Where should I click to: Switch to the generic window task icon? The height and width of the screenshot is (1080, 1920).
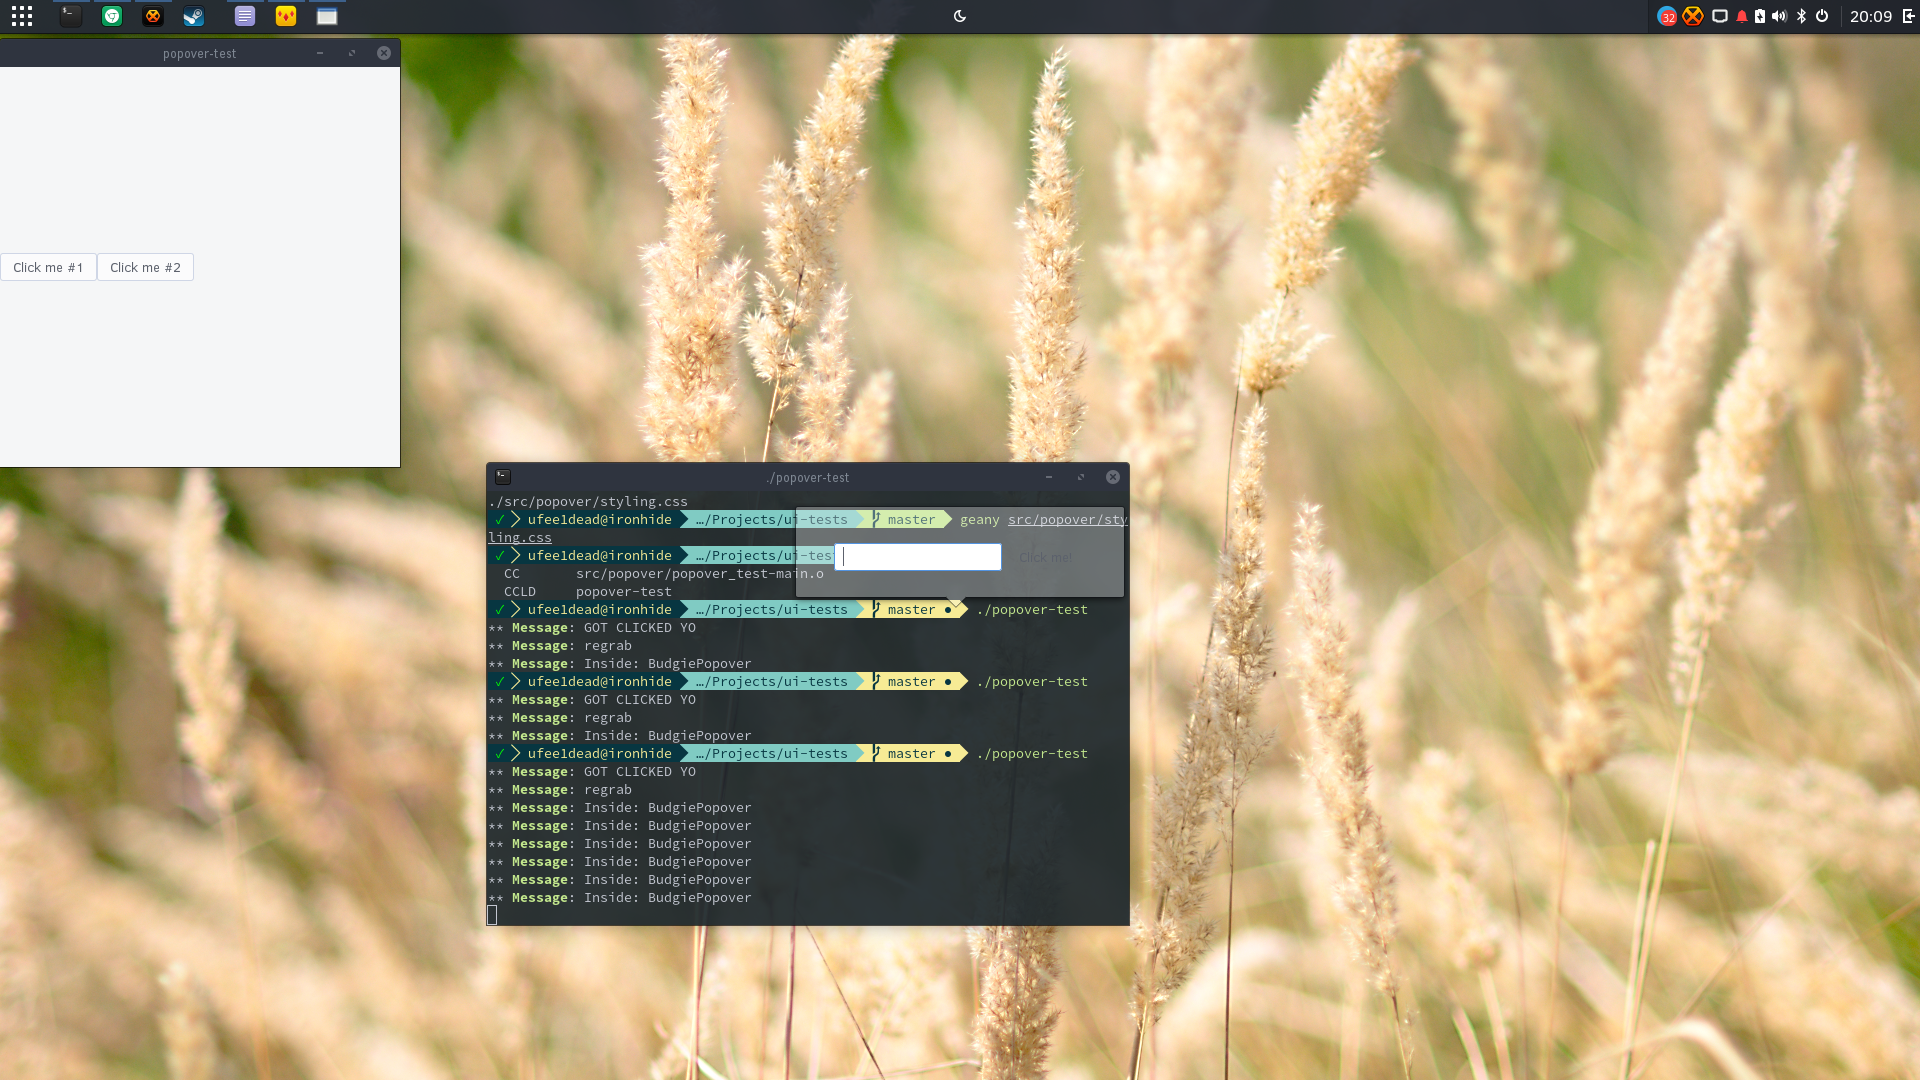(x=327, y=16)
